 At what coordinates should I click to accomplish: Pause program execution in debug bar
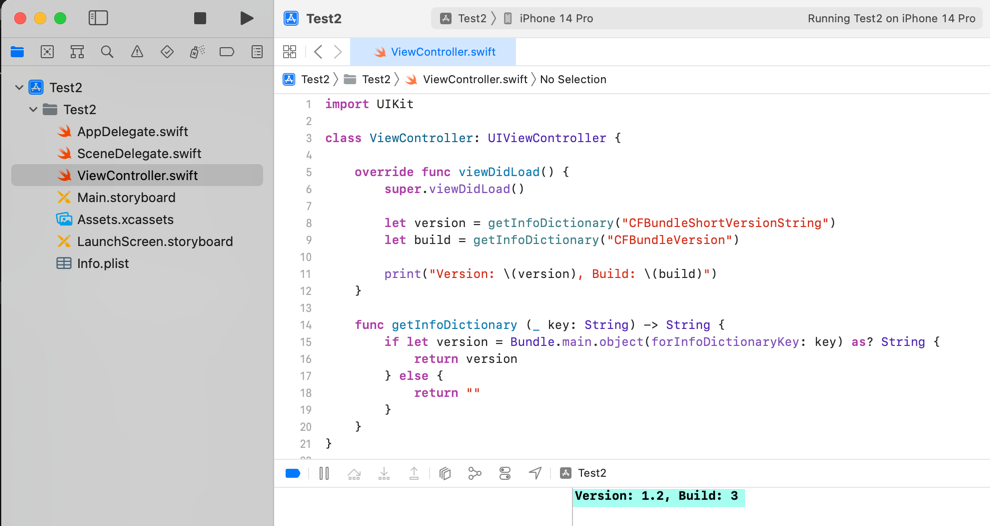pyautogui.click(x=324, y=474)
